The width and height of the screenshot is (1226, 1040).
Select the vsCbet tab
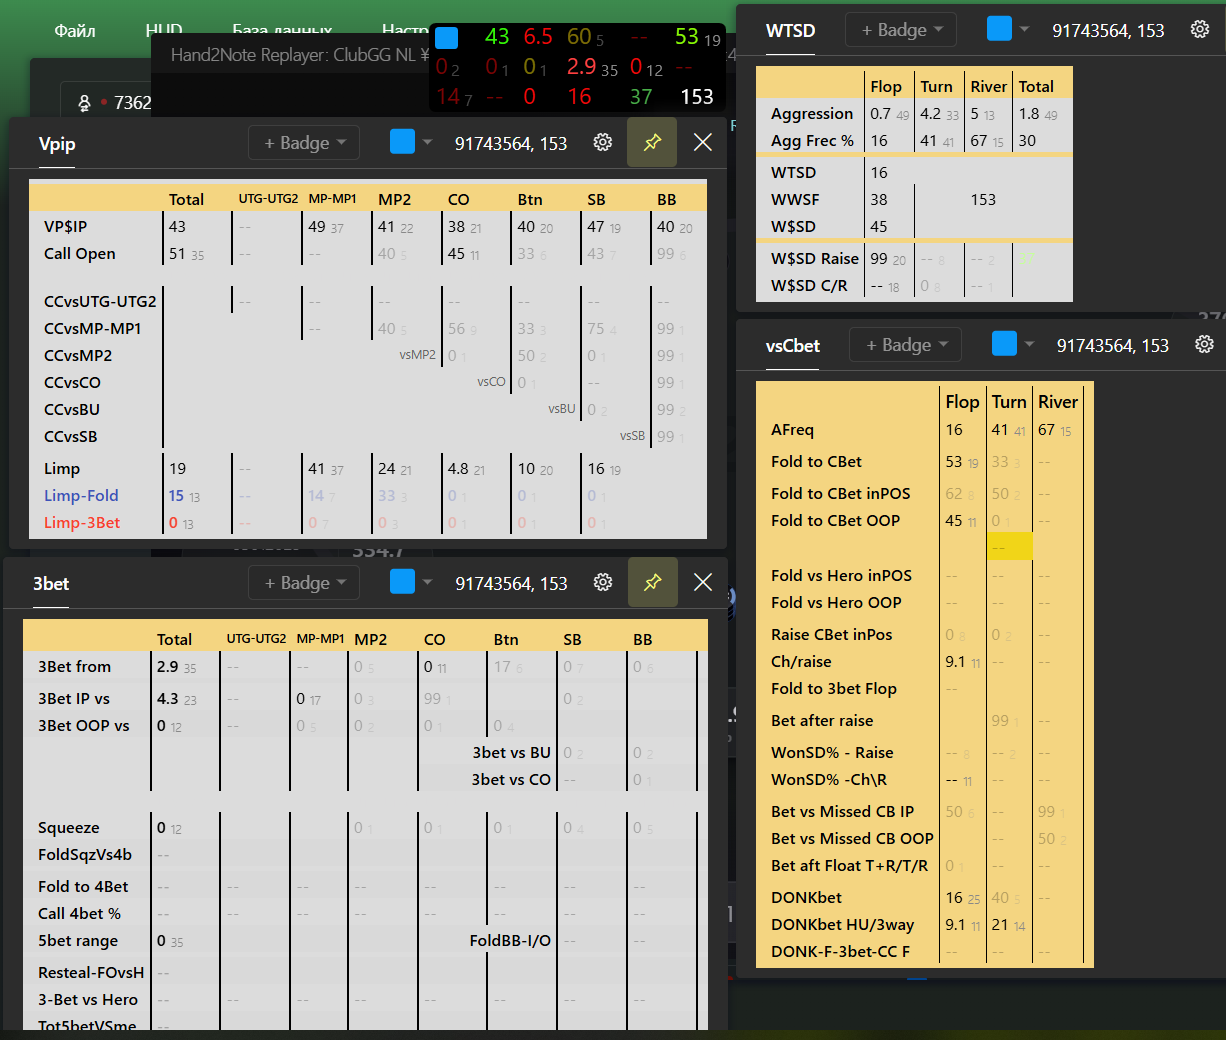[x=793, y=346]
